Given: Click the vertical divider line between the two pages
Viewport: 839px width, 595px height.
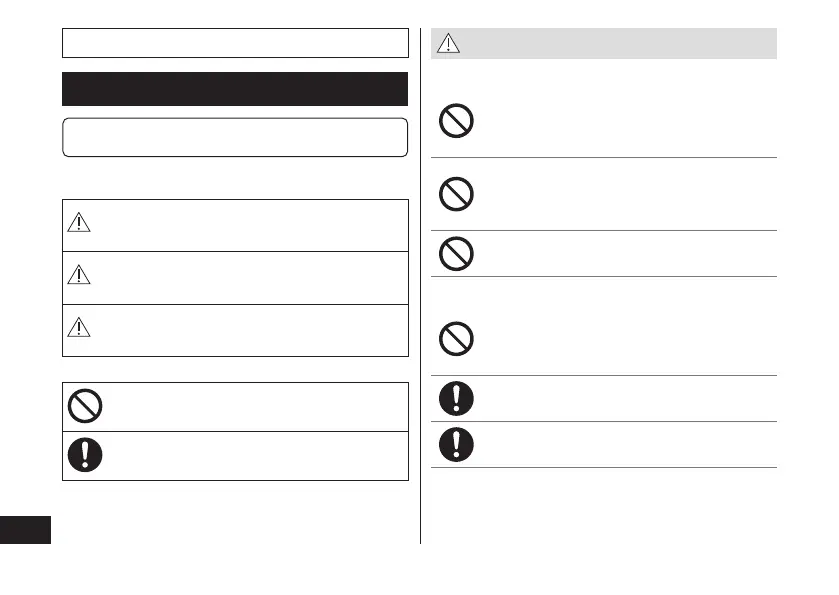Looking at the screenshot, I should coord(420,300).
